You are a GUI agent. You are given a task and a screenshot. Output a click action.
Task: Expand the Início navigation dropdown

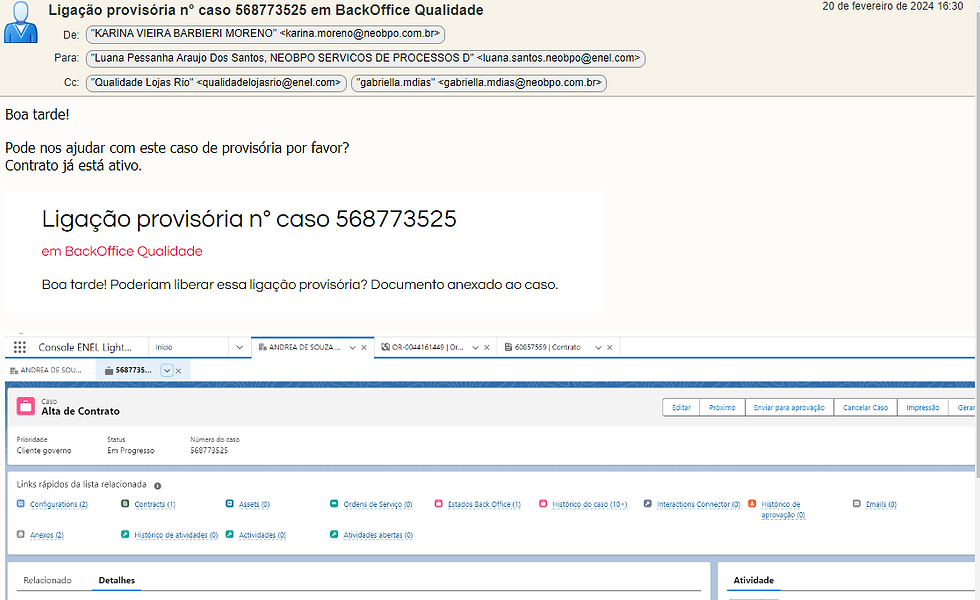(239, 348)
